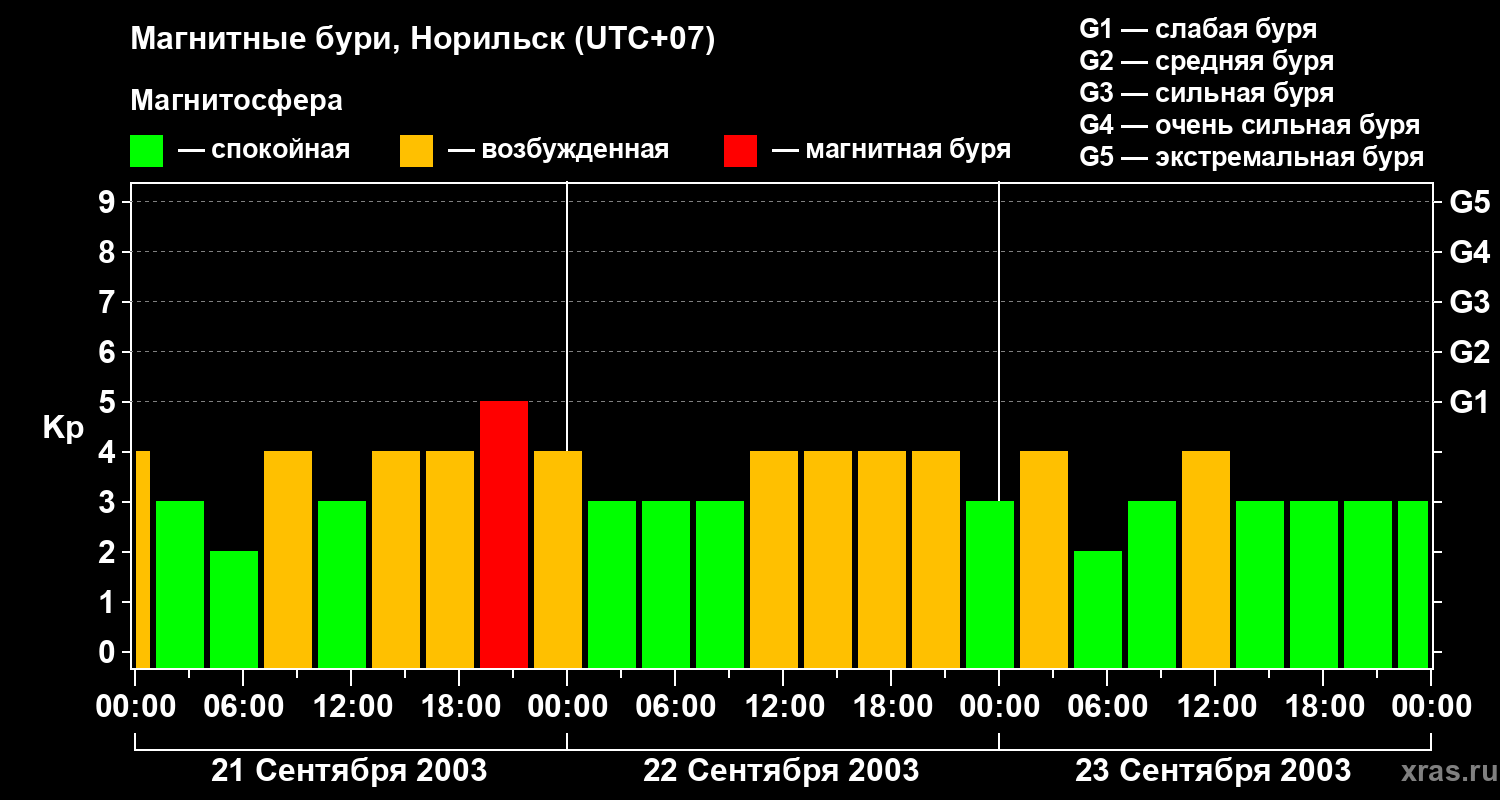Click the yellow bar over 12:00 on 22 September
This screenshot has height=800, width=1500.
coord(774,559)
